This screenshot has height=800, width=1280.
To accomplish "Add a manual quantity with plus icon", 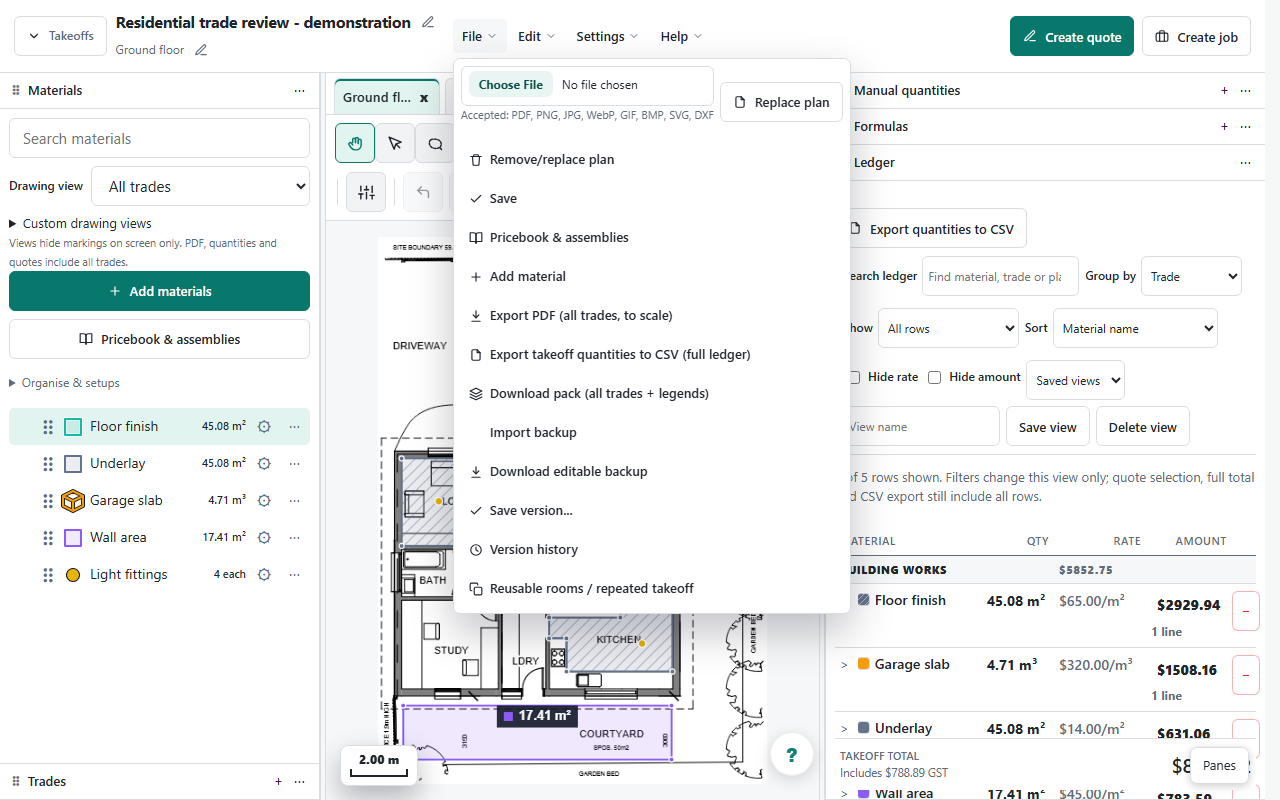I will click(1224, 90).
